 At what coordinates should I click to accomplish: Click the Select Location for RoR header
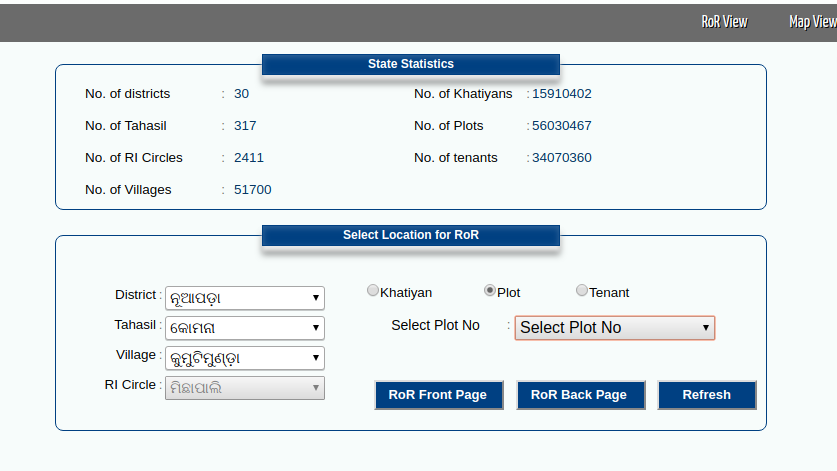coord(411,235)
